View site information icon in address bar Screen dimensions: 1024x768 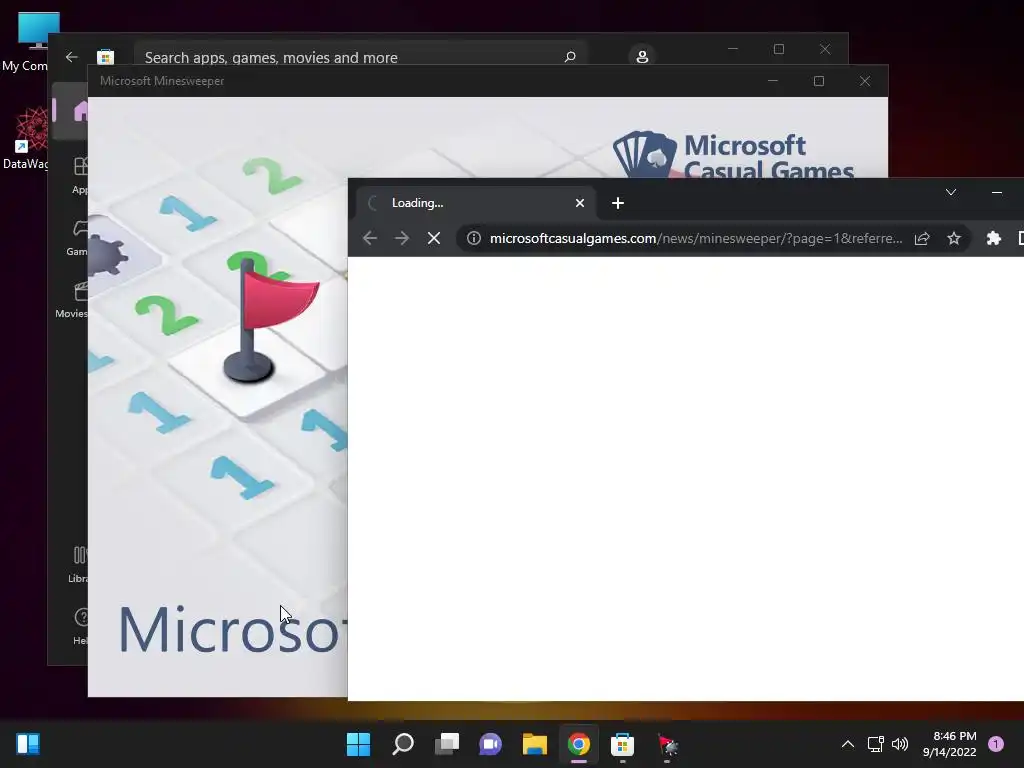pyautogui.click(x=474, y=238)
